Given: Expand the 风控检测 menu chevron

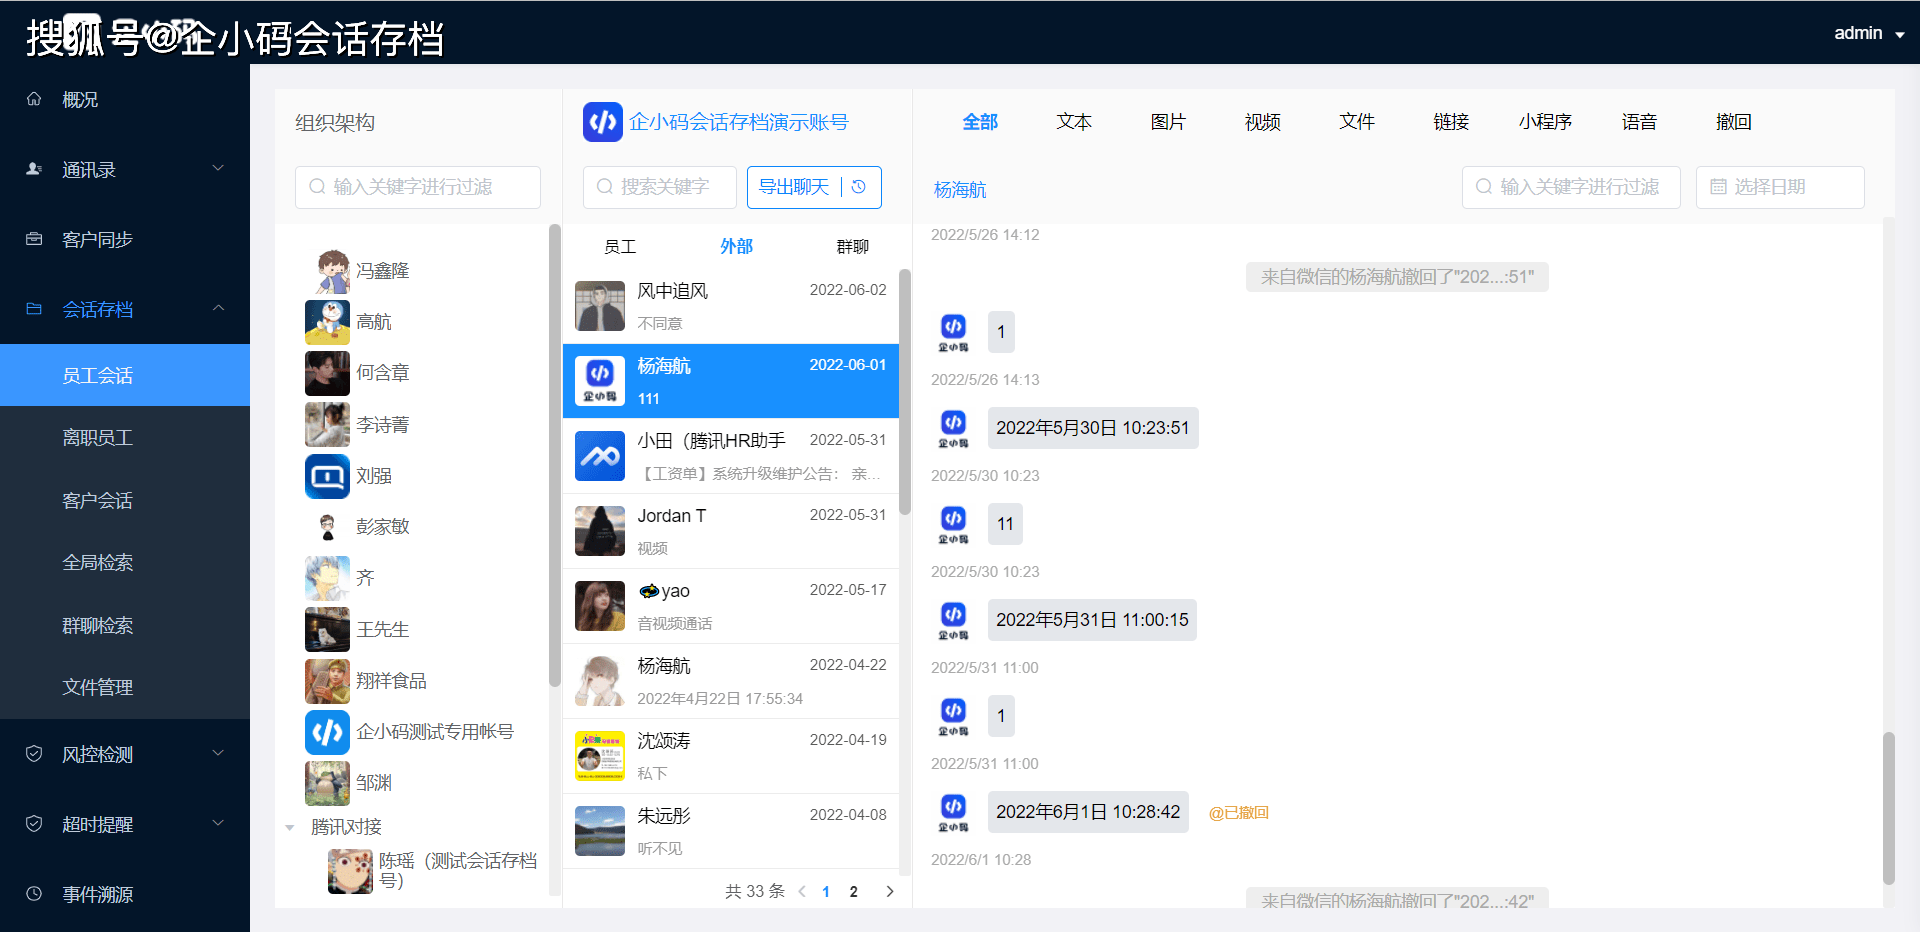Looking at the screenshot, I should pyautogui.click(x=218, y=753).
